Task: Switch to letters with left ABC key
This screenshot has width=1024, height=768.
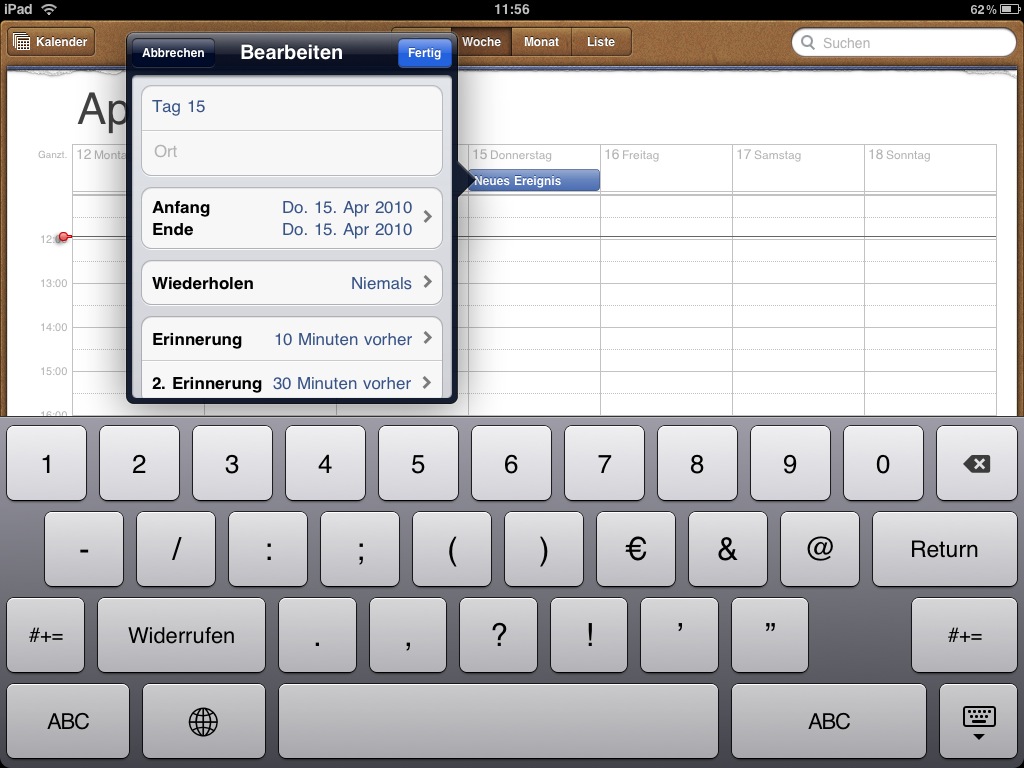Action: 68,721
